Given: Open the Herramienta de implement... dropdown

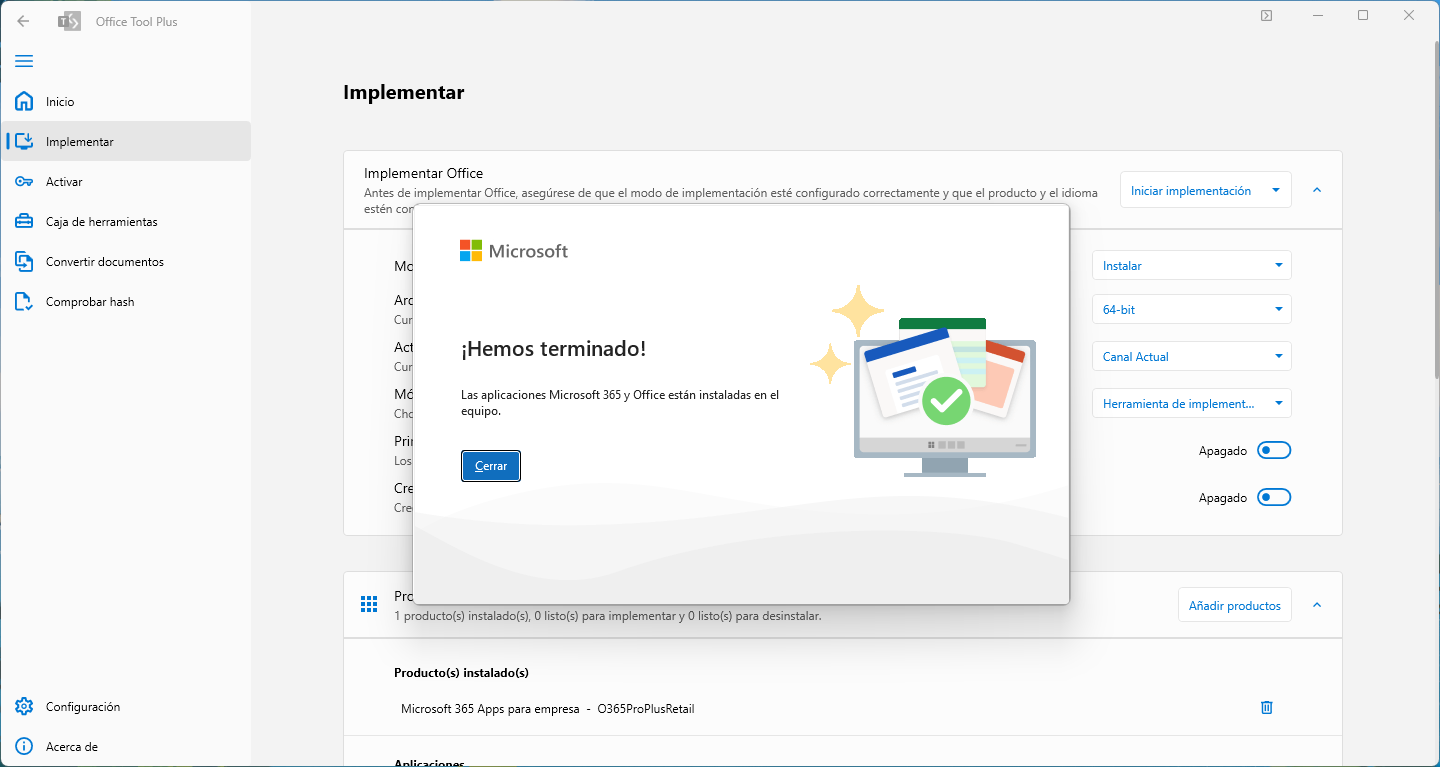Looking at the screenshot, I should tap(1192, 403).
